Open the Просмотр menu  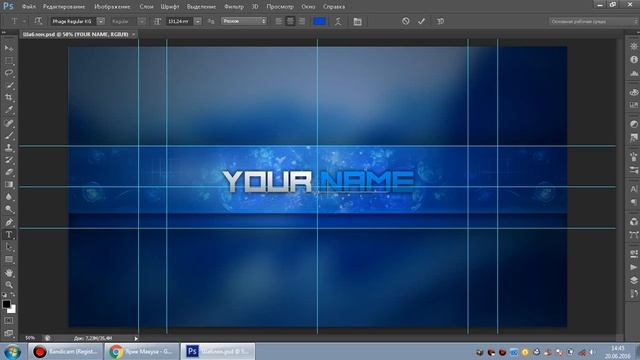[280, 7]
